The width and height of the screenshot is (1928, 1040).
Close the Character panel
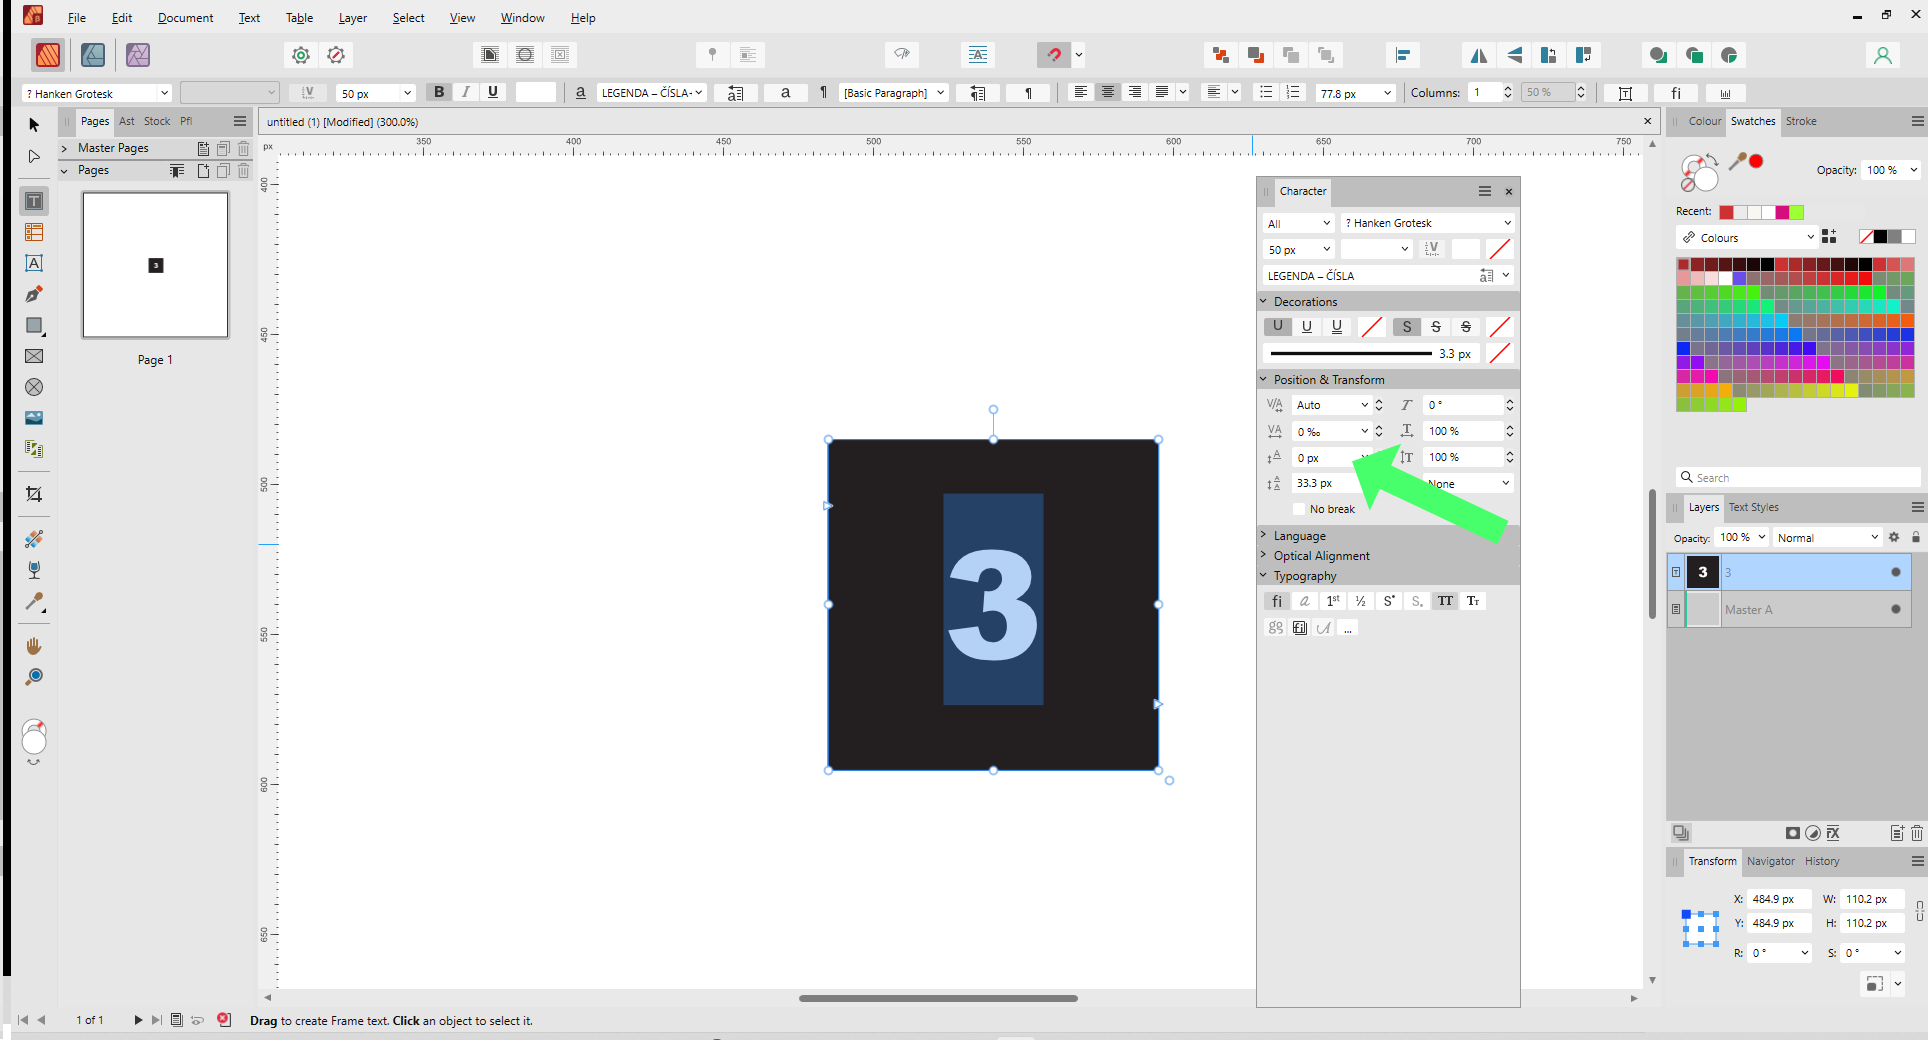click(1509, 191)
